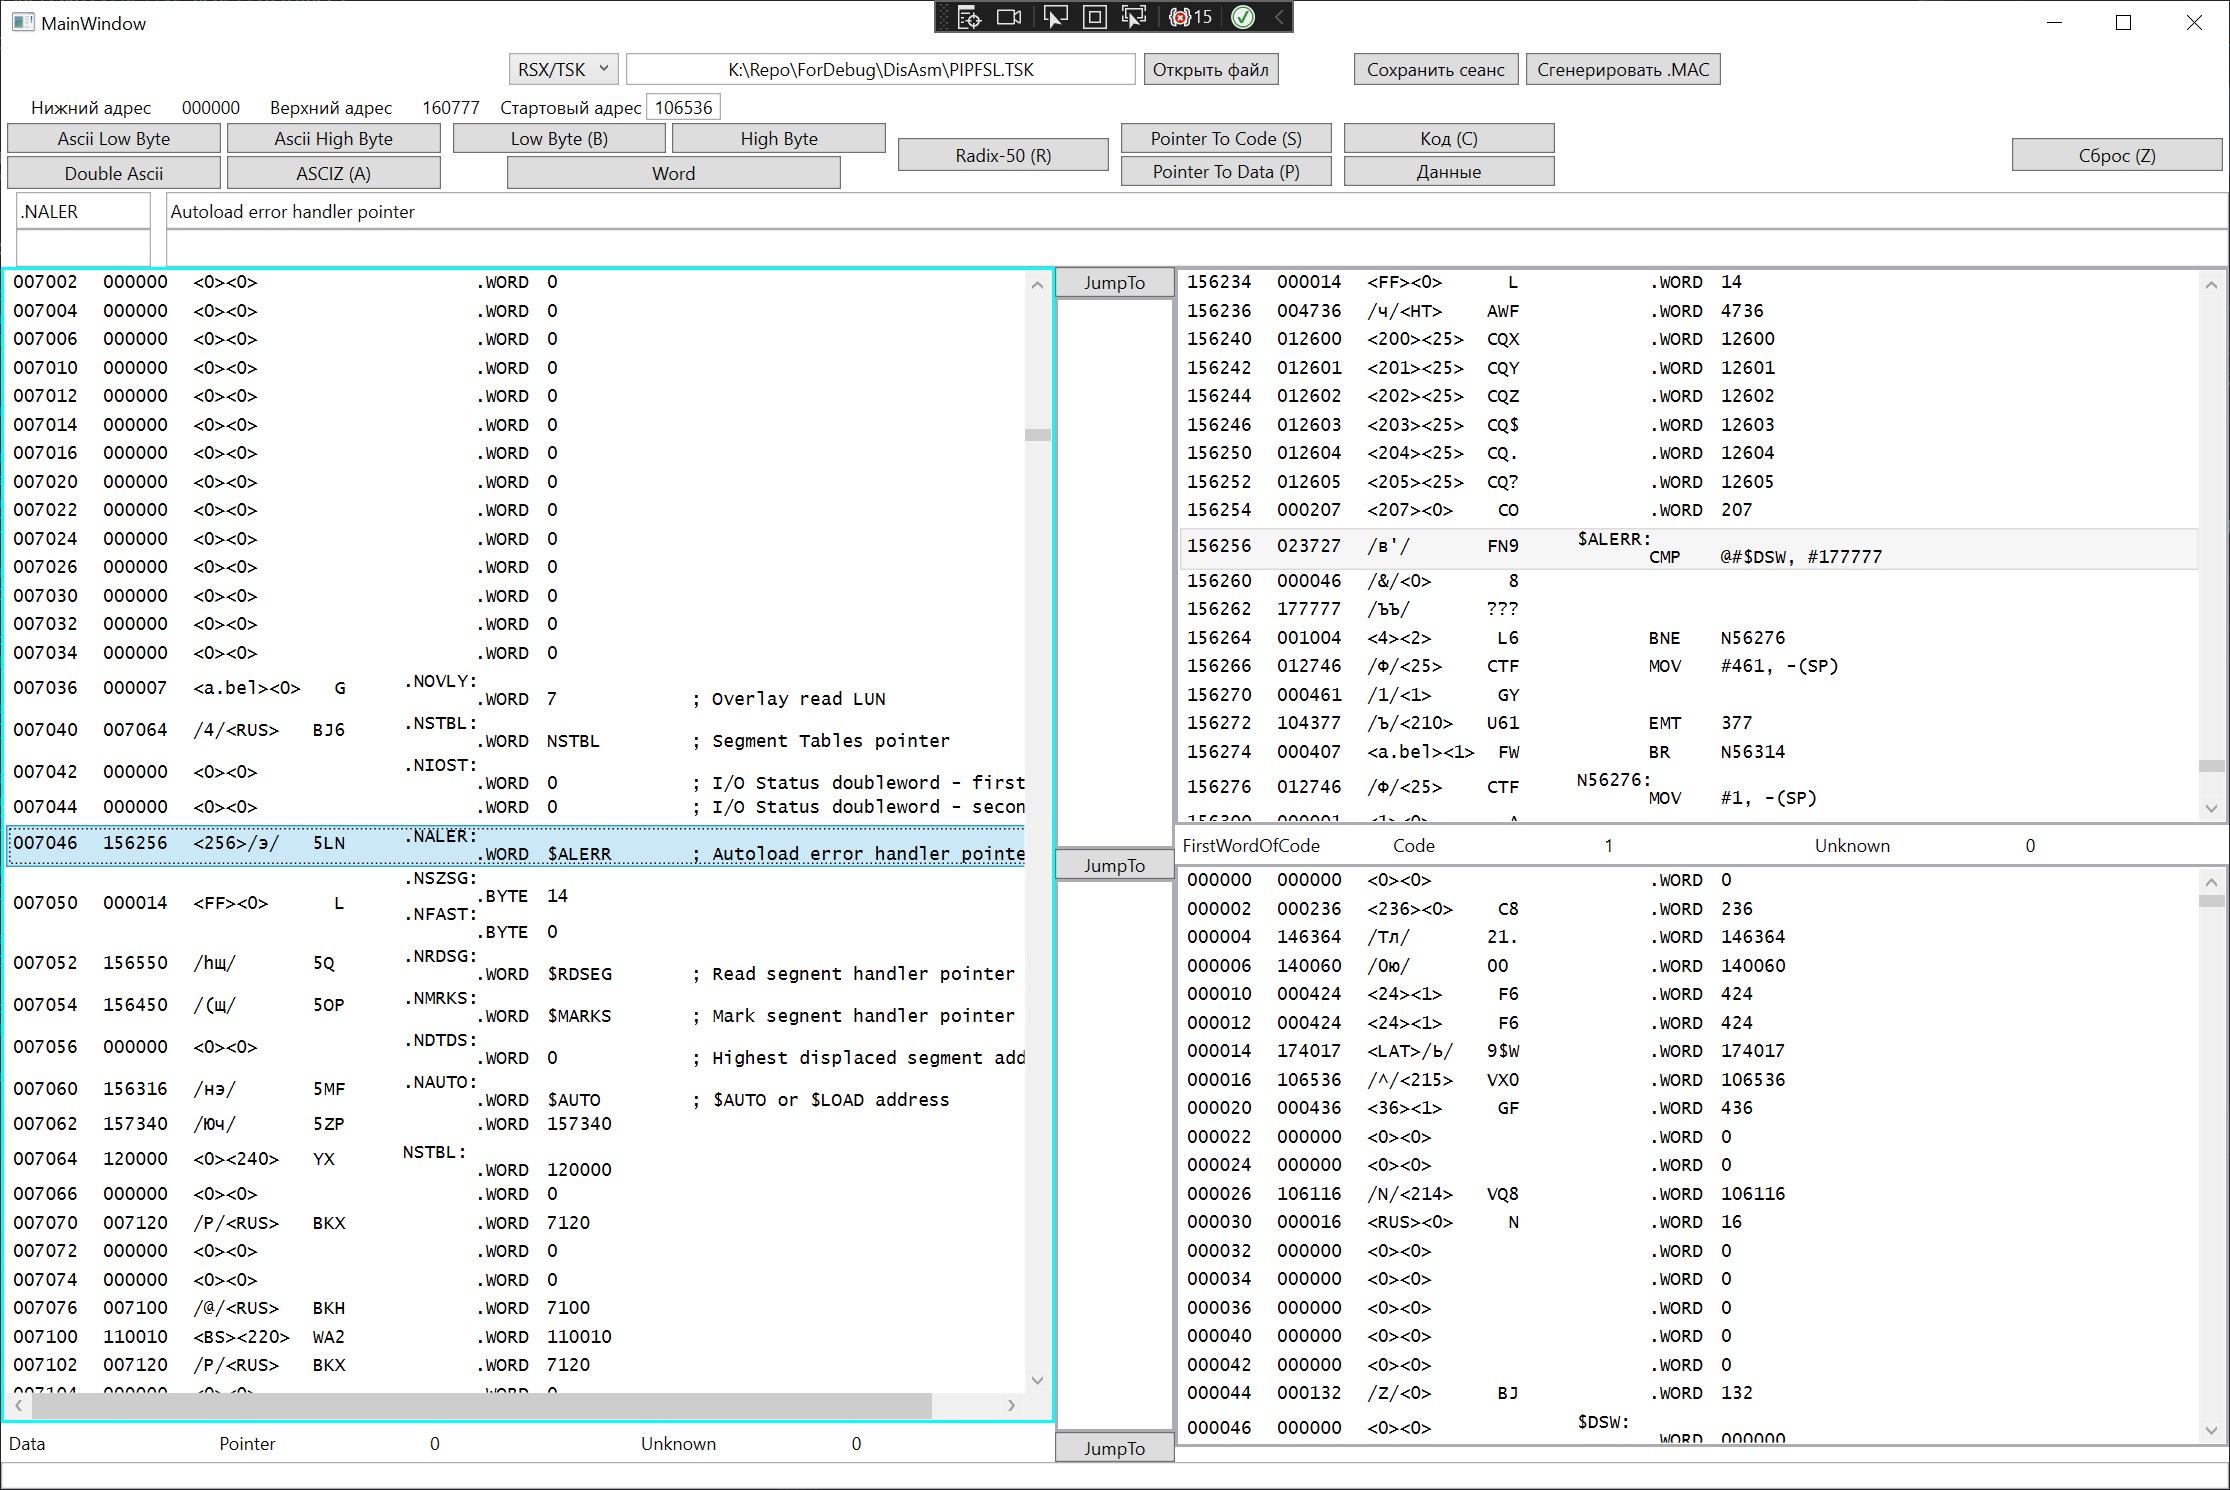Apply Pointer To Code (S) format
The image size is (2230, 1490).
tap(1225, 138)
